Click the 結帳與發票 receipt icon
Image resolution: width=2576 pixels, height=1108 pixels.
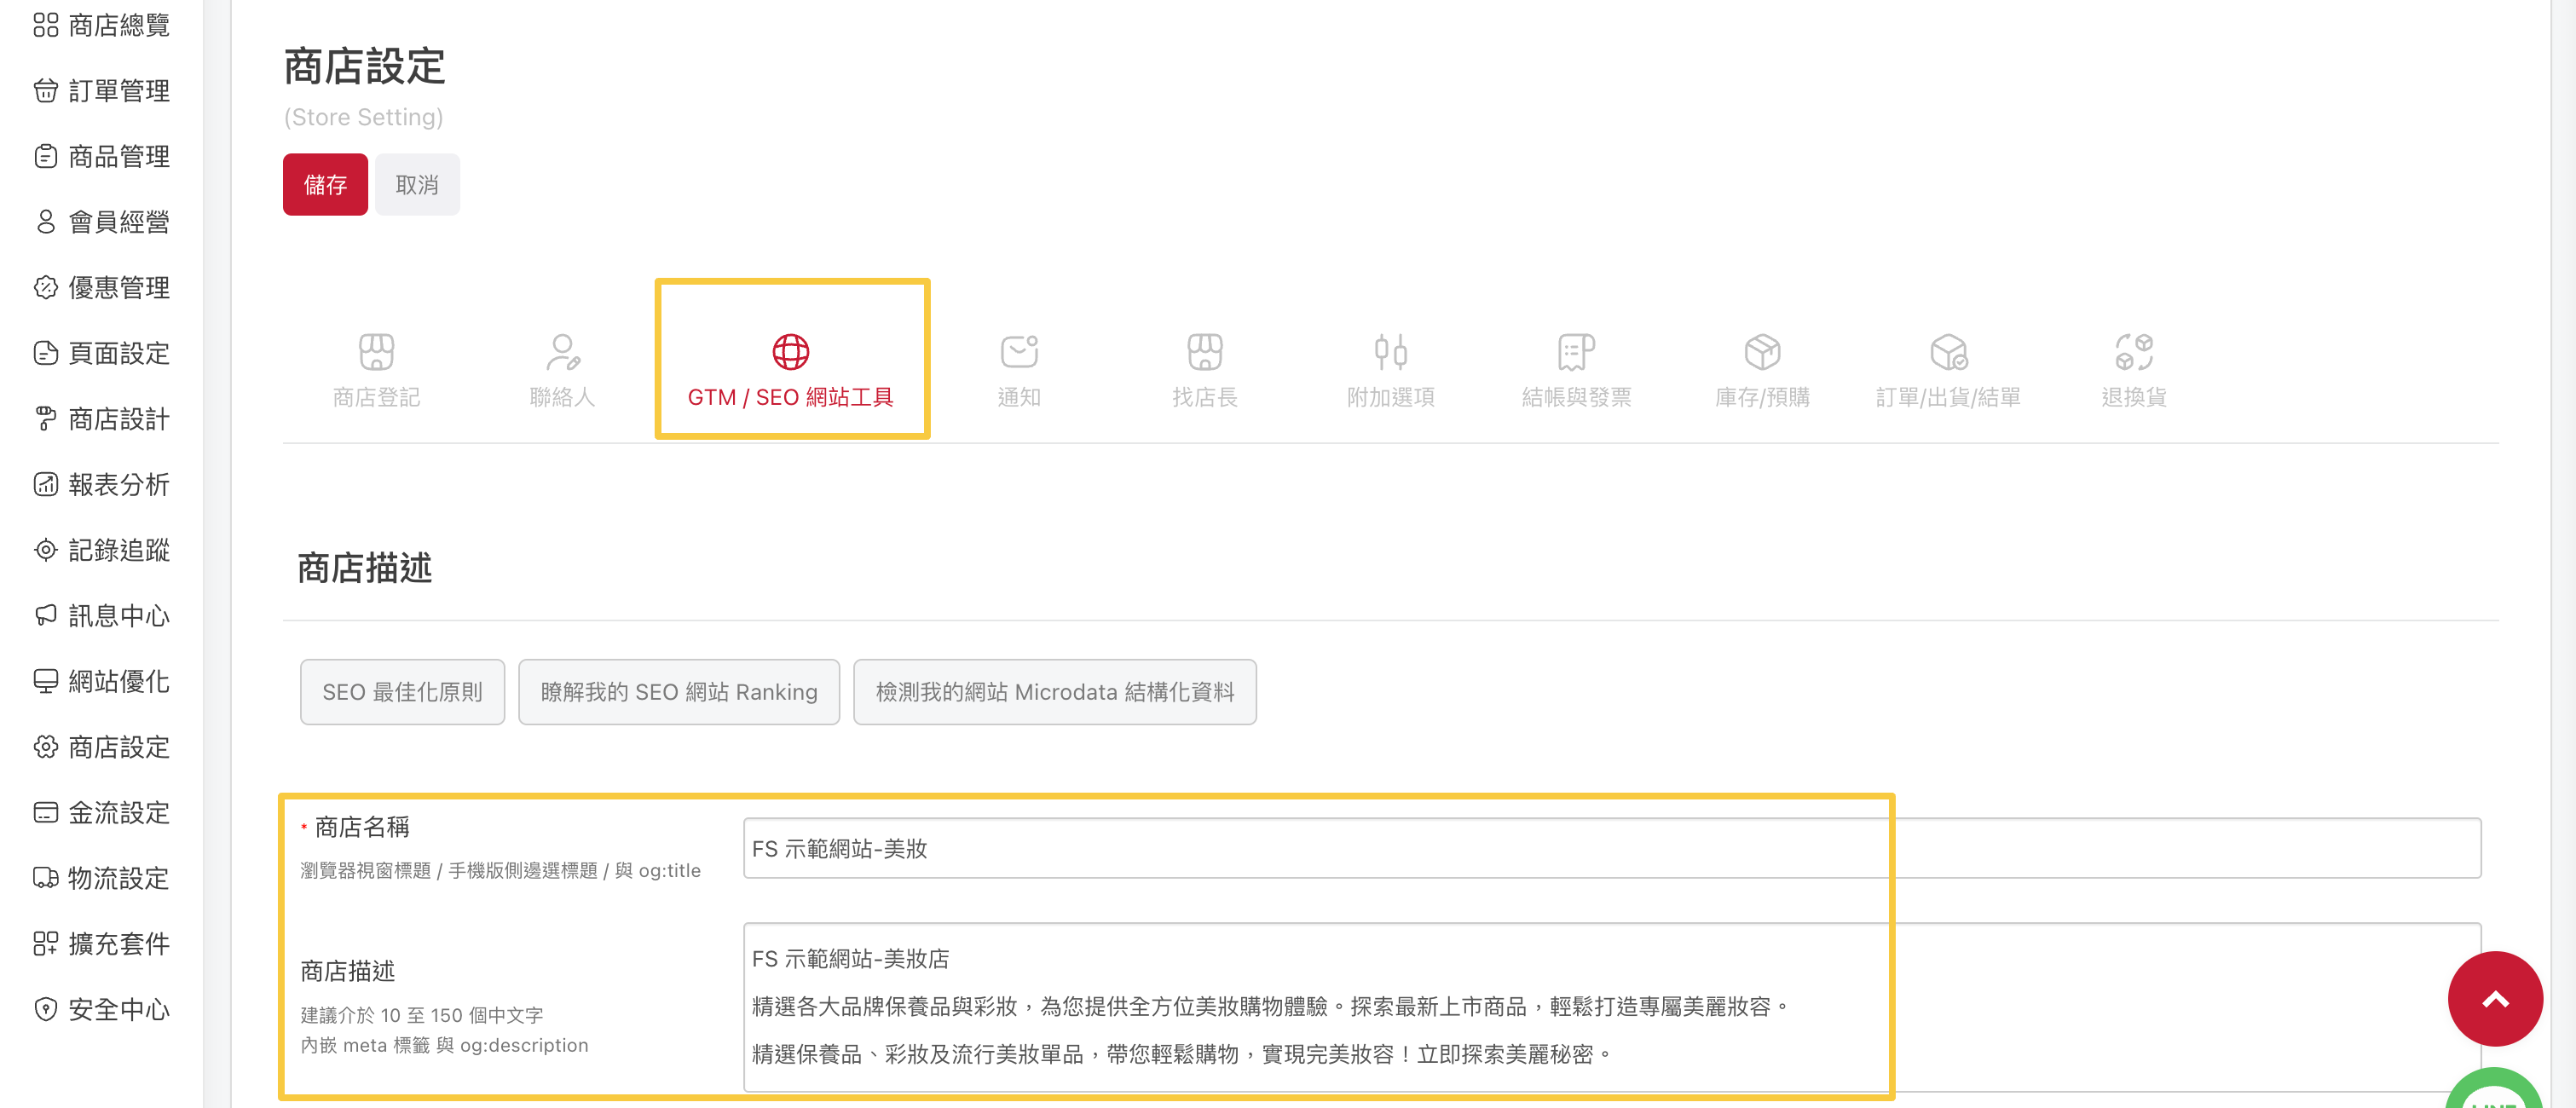1577,352
